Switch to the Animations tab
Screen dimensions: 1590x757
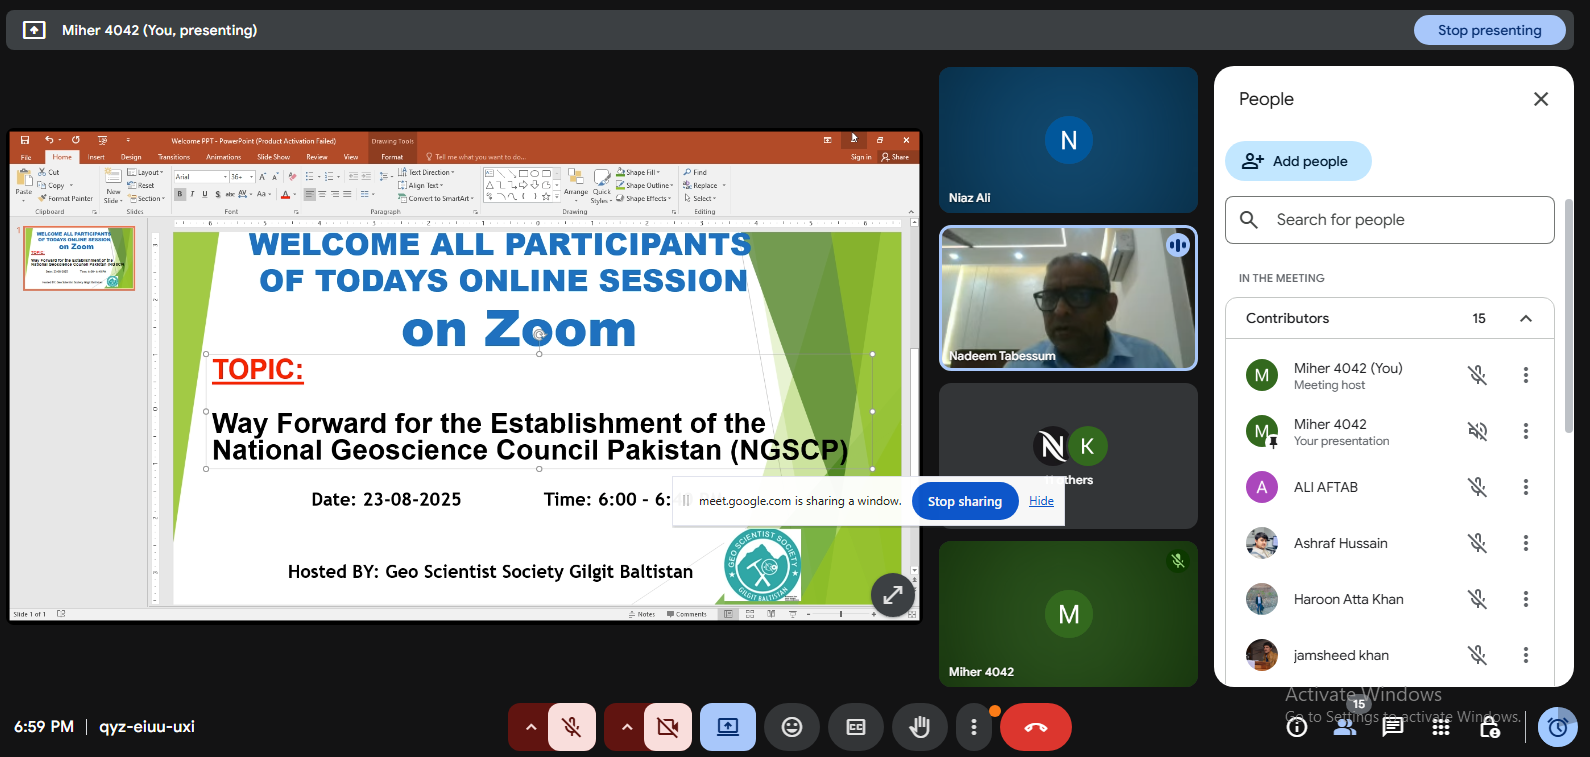coord(224,157)
